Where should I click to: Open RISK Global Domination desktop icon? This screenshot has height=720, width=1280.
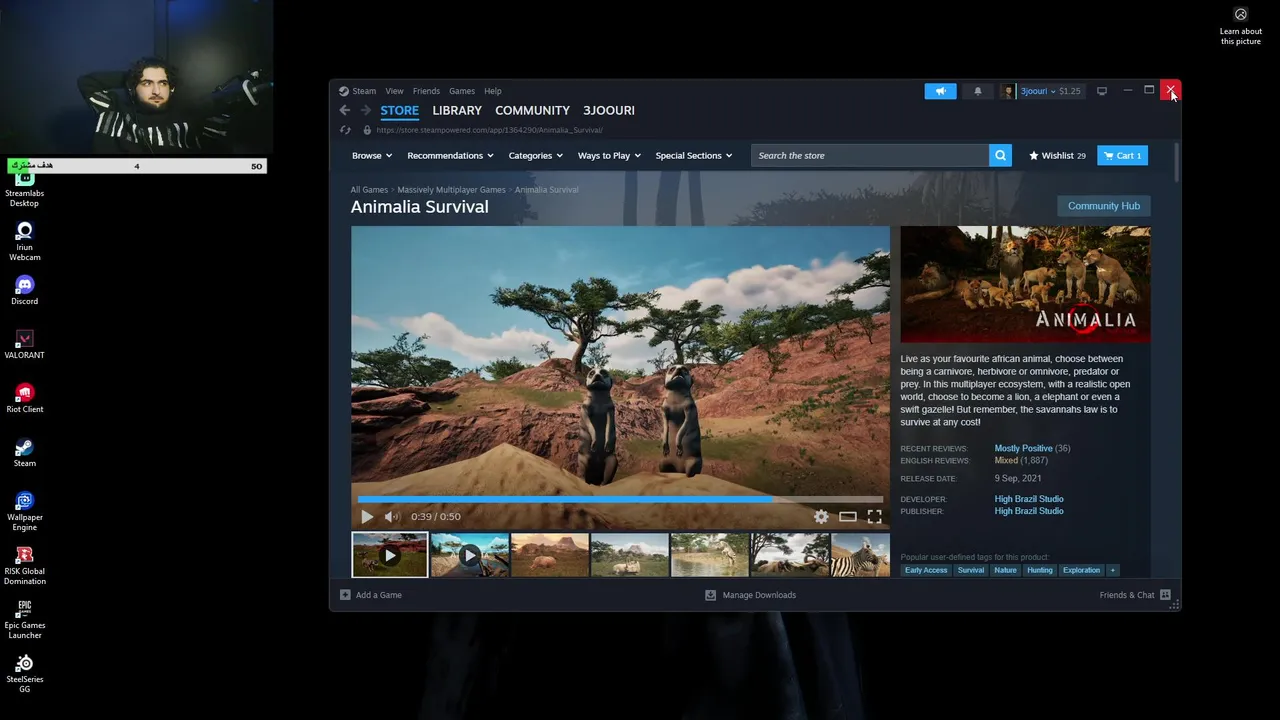[x=25, y=565]
